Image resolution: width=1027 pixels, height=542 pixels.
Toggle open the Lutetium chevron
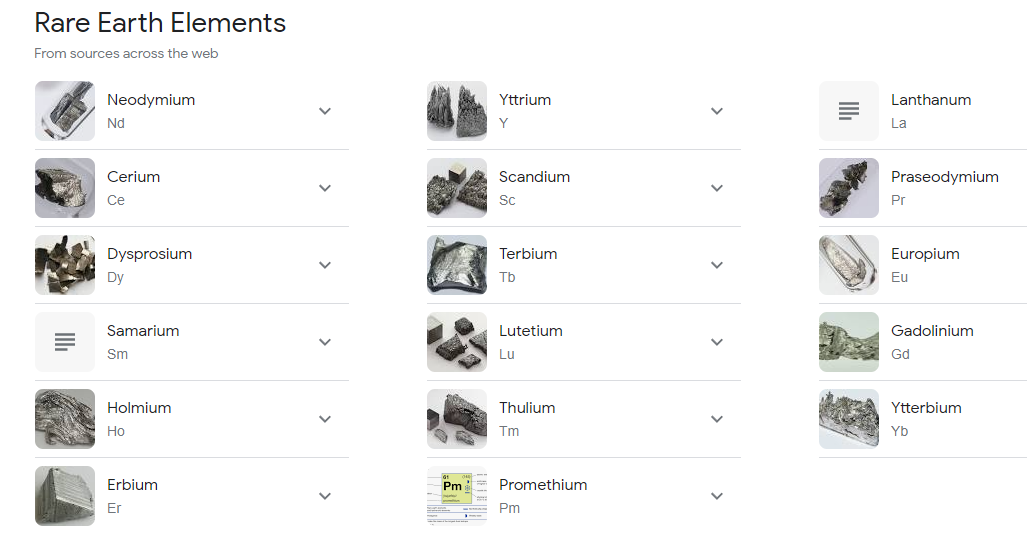717,342
